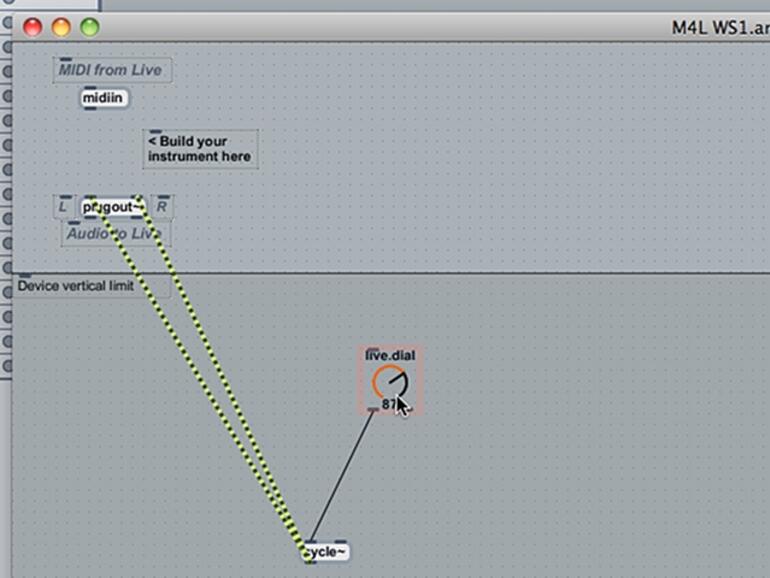The image size is (770, 578).
Task: Select the 'MIDI from Live' comment
Action: tap(112, 70)
